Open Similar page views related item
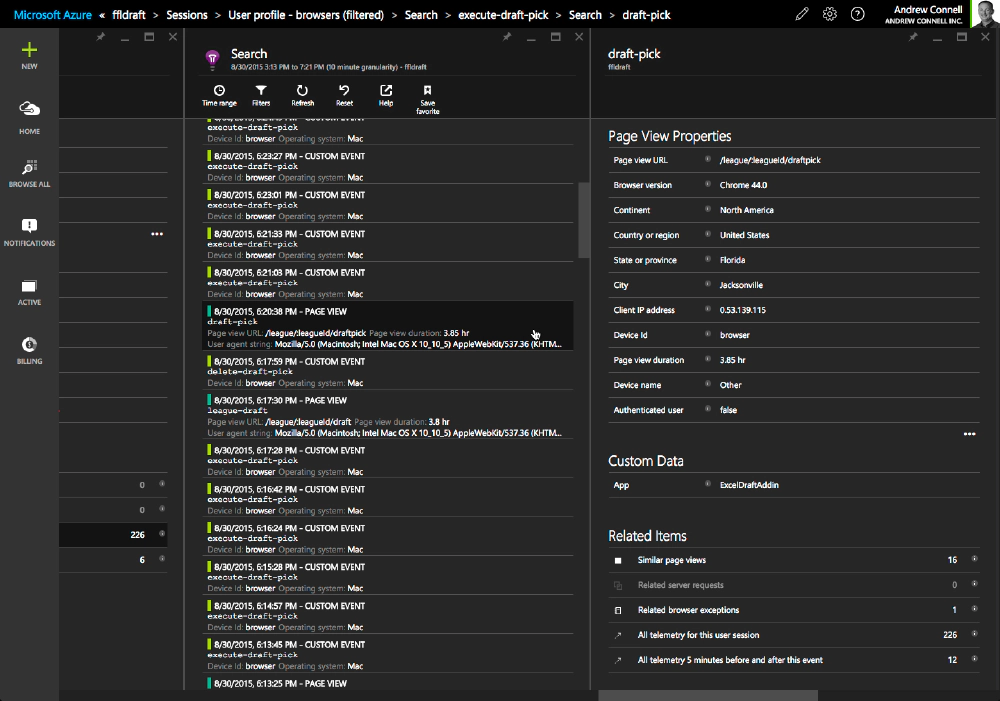Image resolution: width=1000 pixels, height=701 pixels. 794,560
